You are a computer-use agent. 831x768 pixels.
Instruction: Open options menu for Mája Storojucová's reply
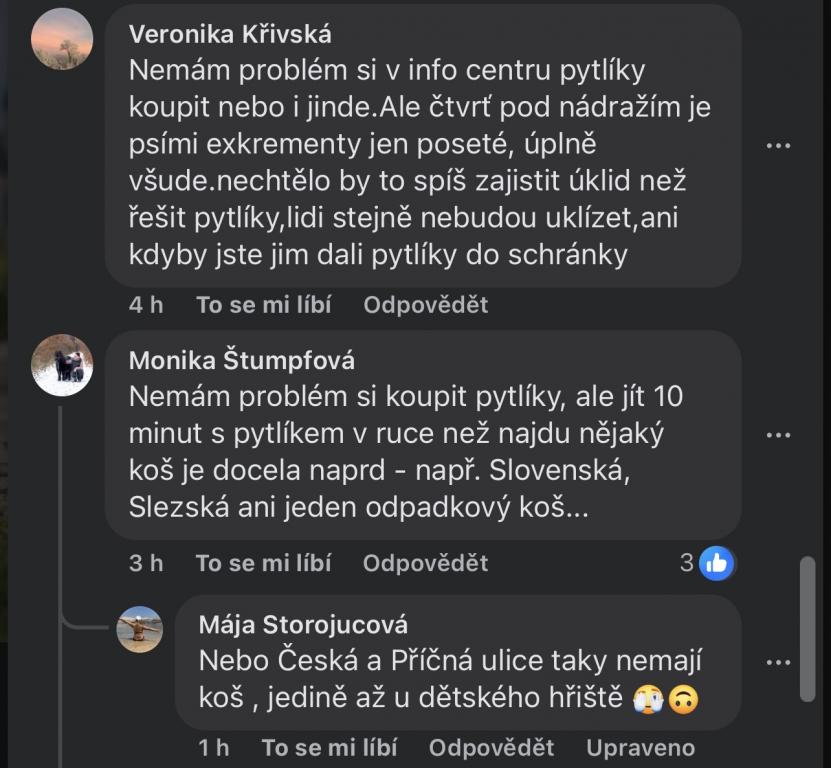(778, 662)
